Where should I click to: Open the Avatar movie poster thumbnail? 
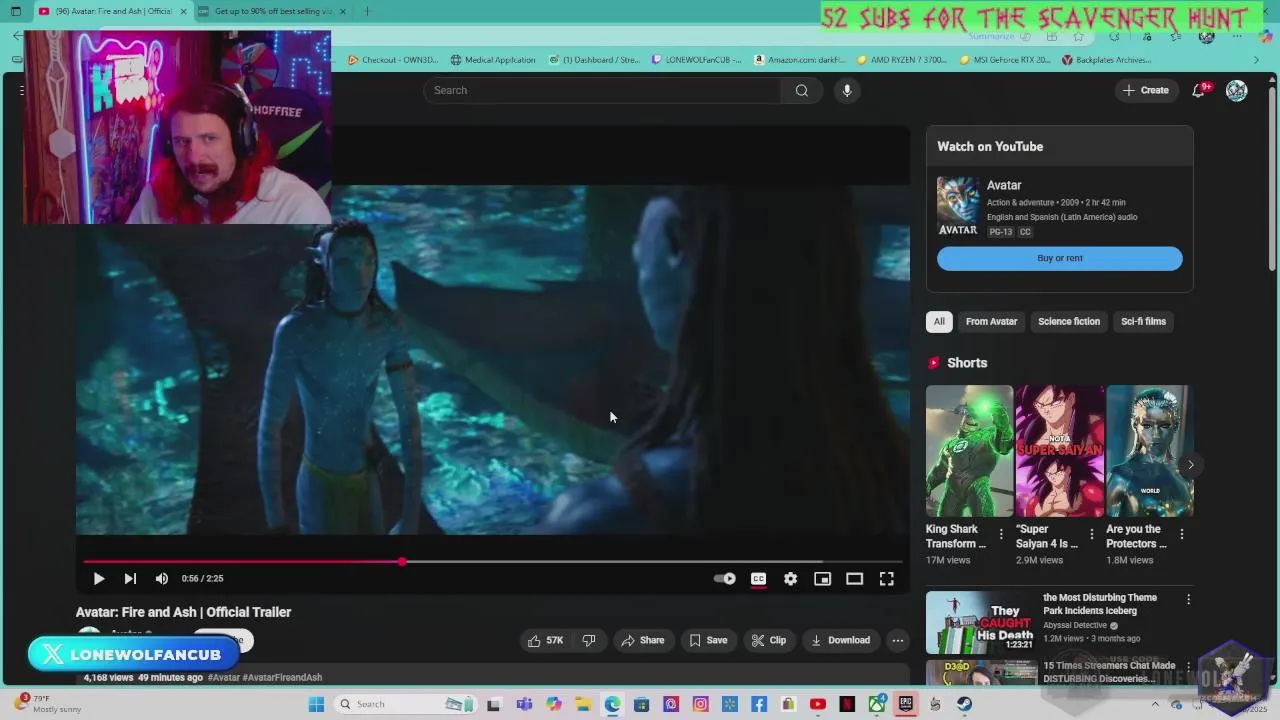[x=957, y=207]
